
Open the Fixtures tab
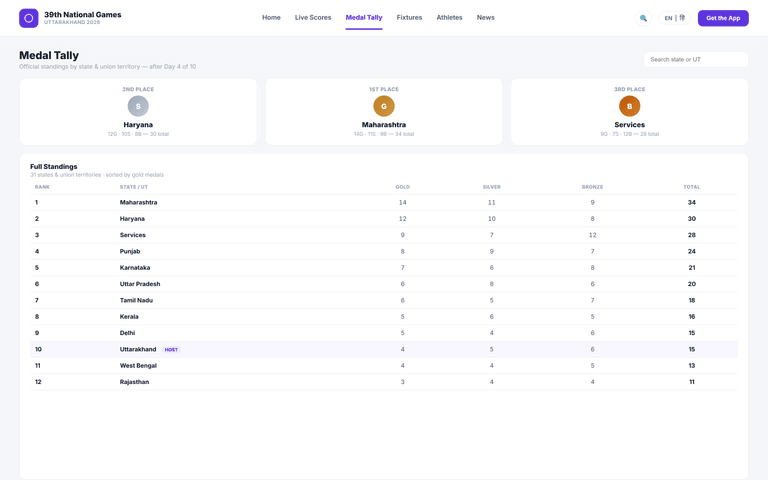point(409,18)
